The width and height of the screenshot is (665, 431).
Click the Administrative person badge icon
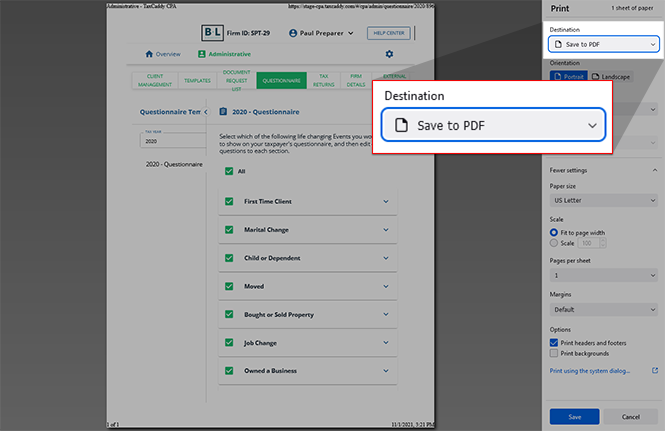pyautogui.click(x=201, y=54)
